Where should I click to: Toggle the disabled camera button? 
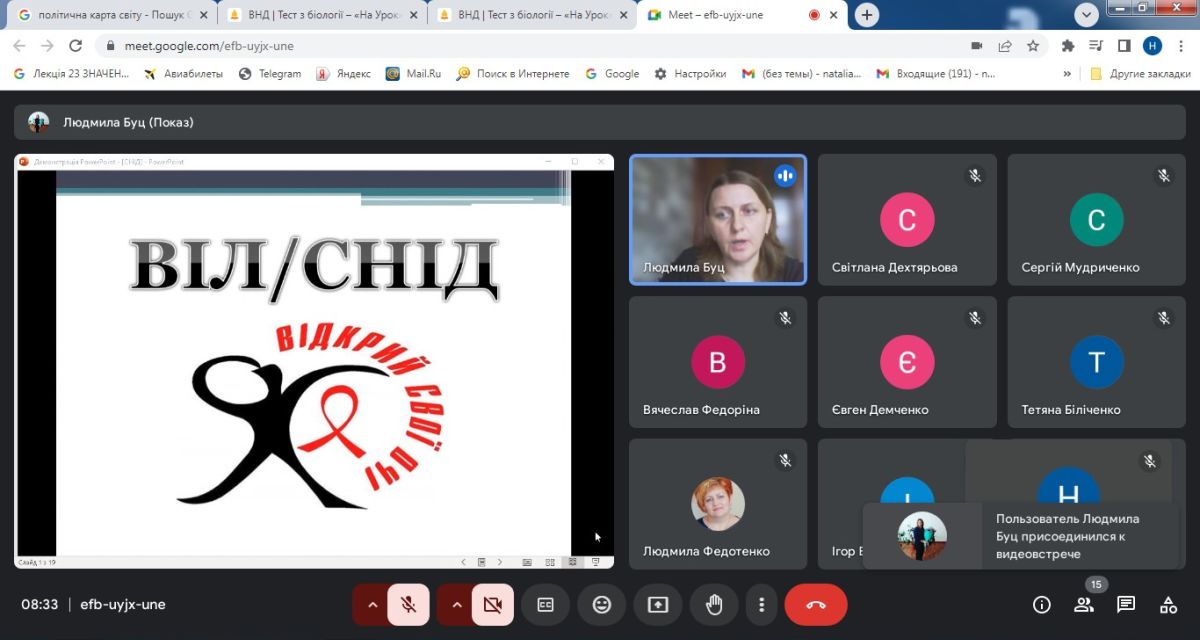[x=492, y=605]
